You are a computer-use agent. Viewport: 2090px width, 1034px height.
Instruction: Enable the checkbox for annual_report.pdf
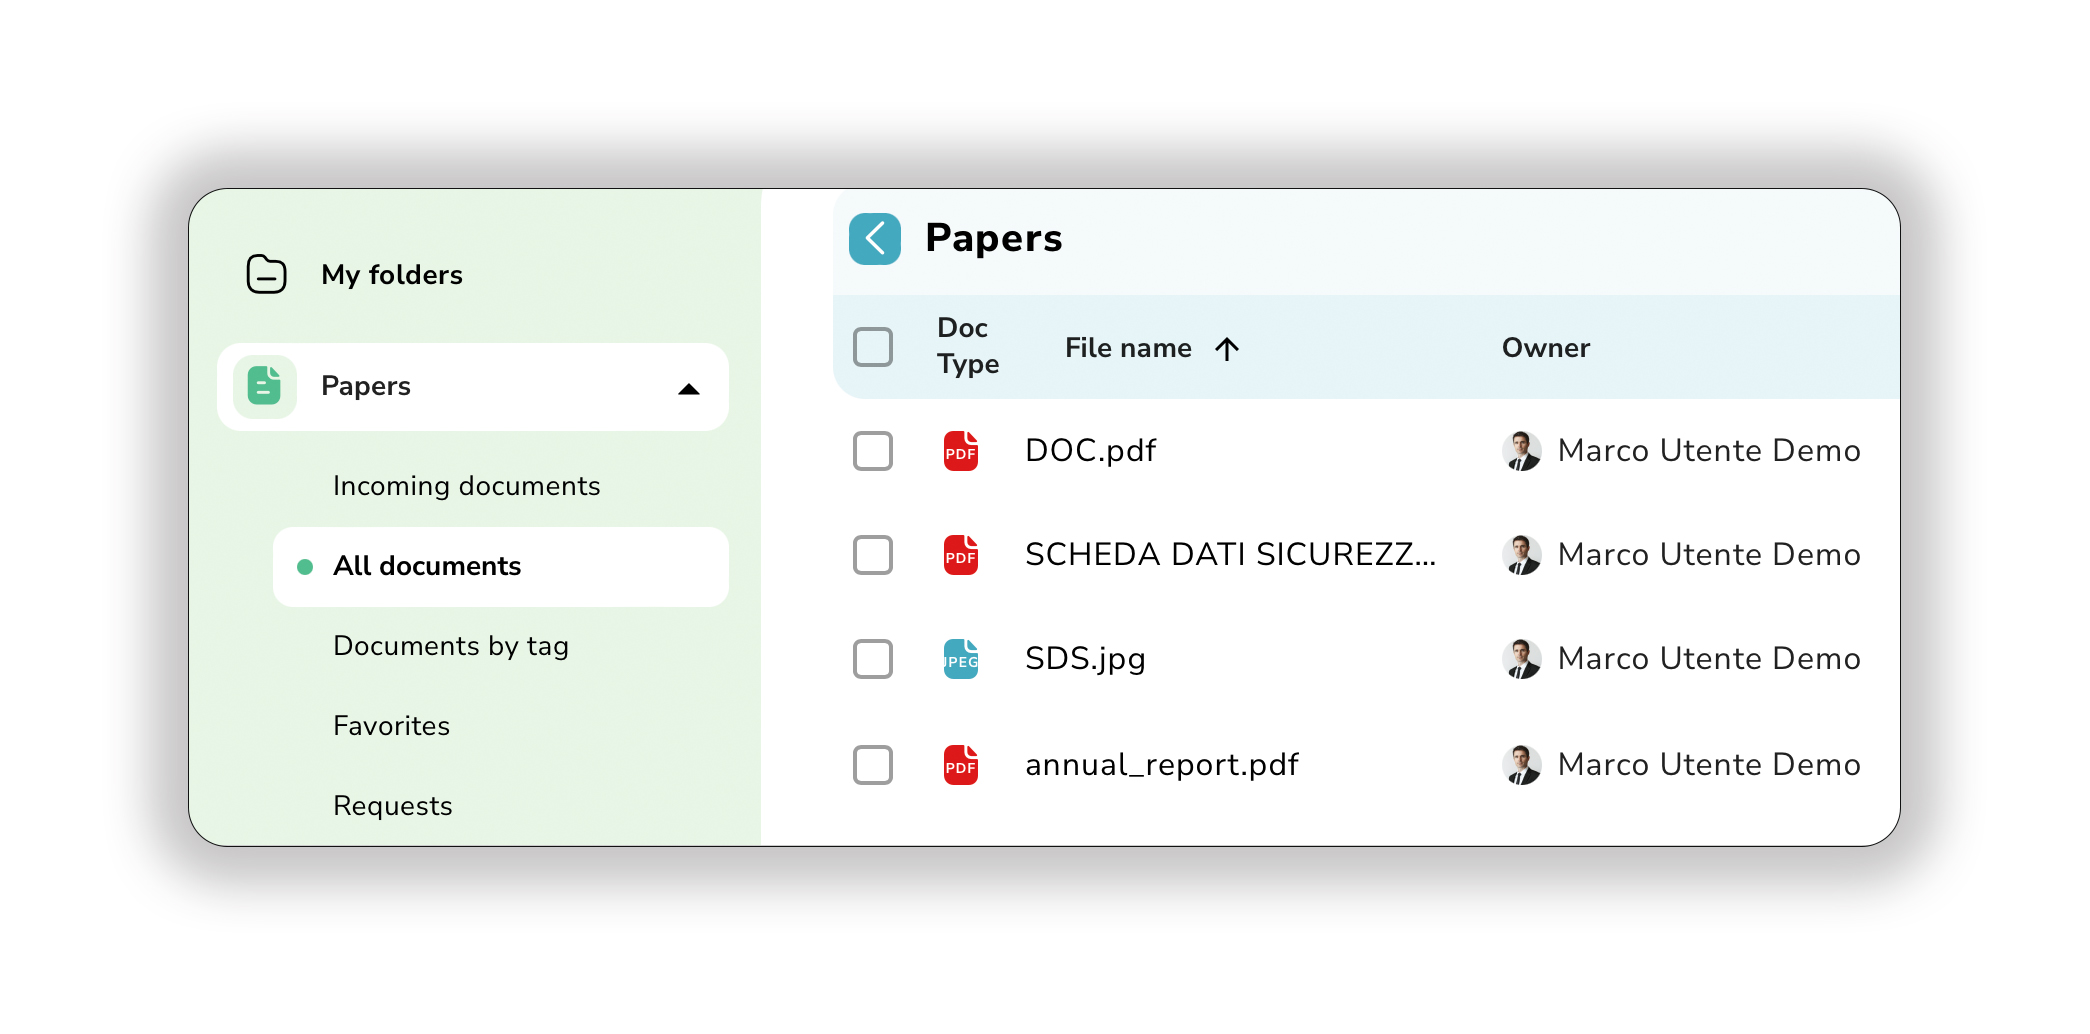(872, 765)
